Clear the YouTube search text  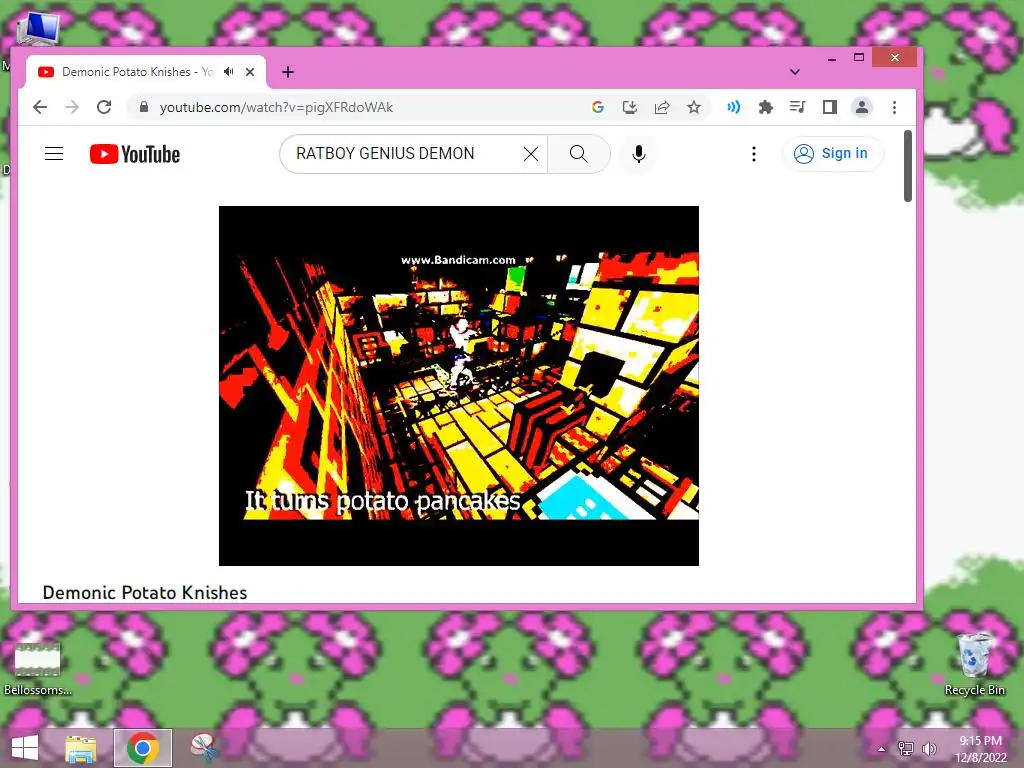click(531, 154)
